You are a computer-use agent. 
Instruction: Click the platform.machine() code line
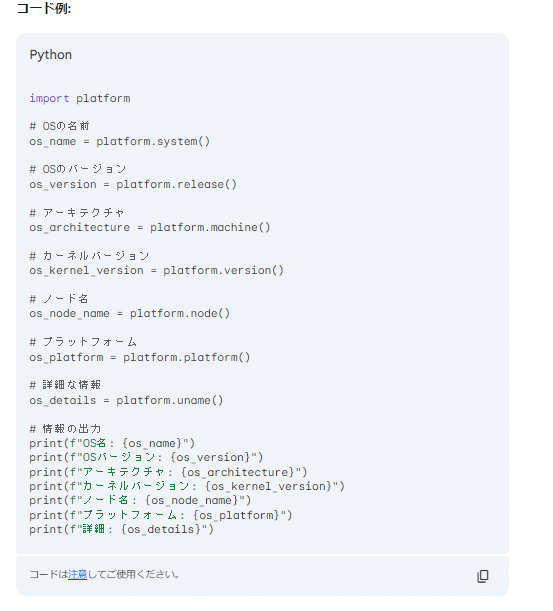coord(150,227)
